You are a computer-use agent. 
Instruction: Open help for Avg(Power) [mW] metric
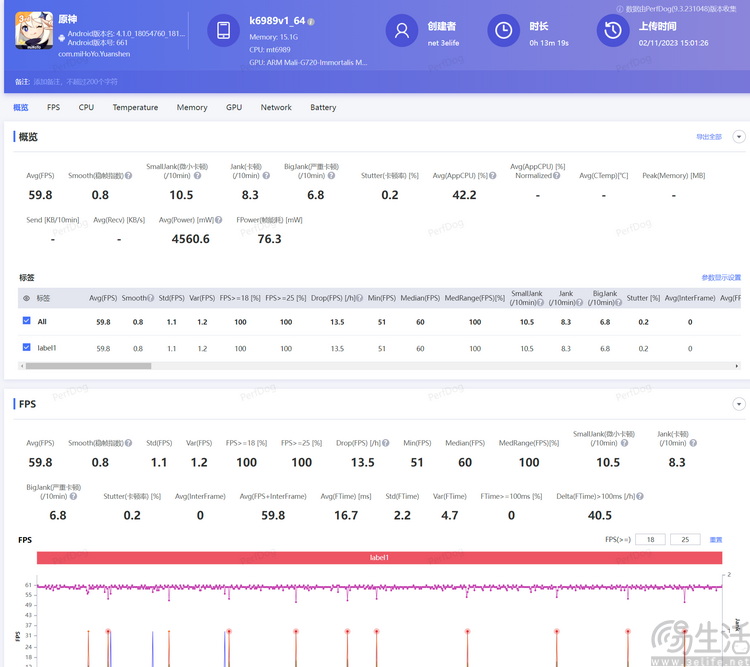pyautogui.click(x=219, y=220)
